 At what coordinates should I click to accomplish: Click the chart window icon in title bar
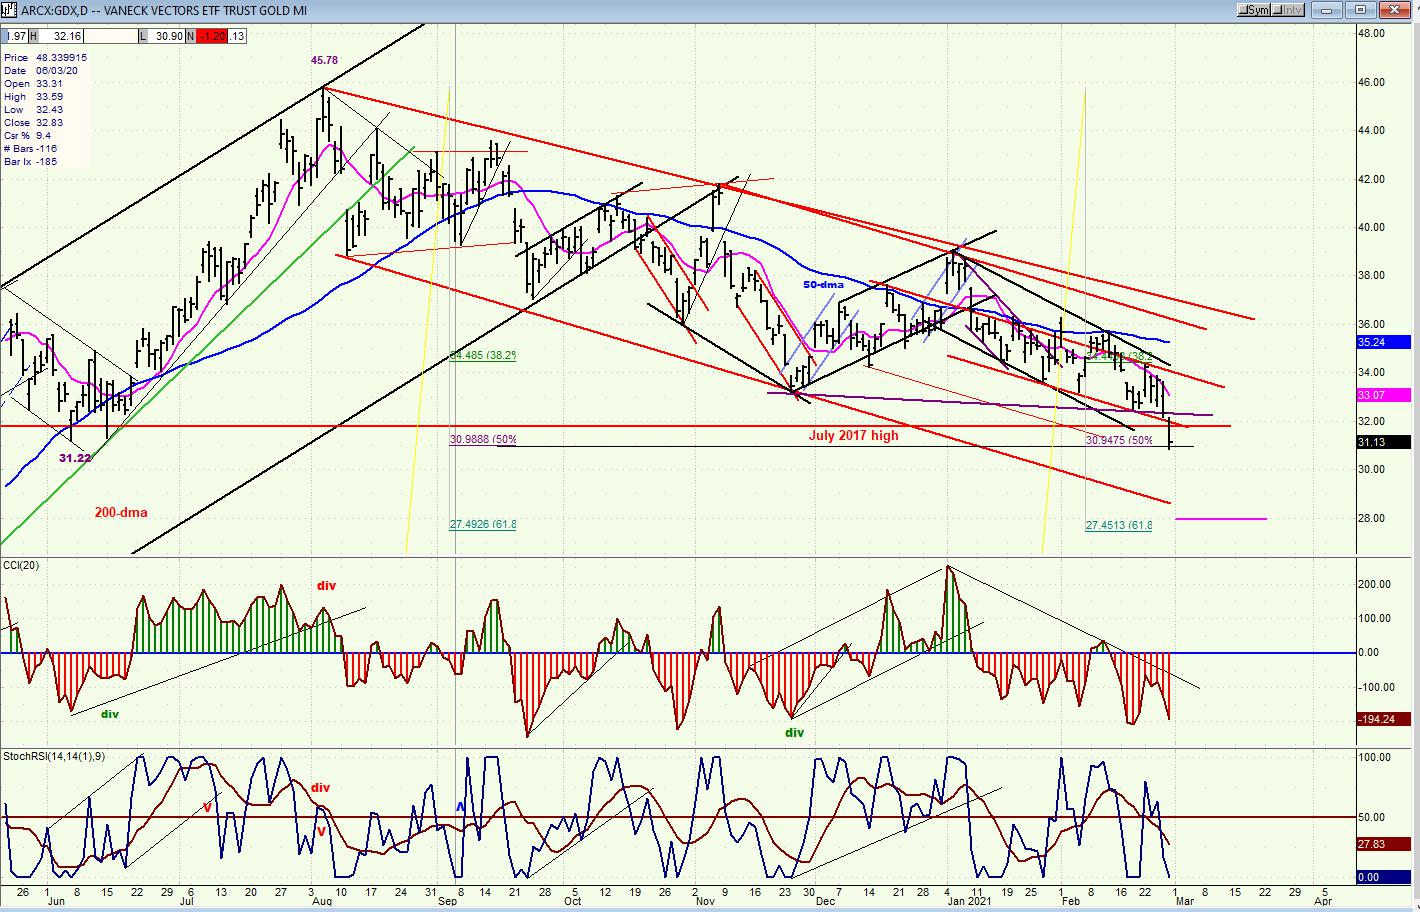10,10
